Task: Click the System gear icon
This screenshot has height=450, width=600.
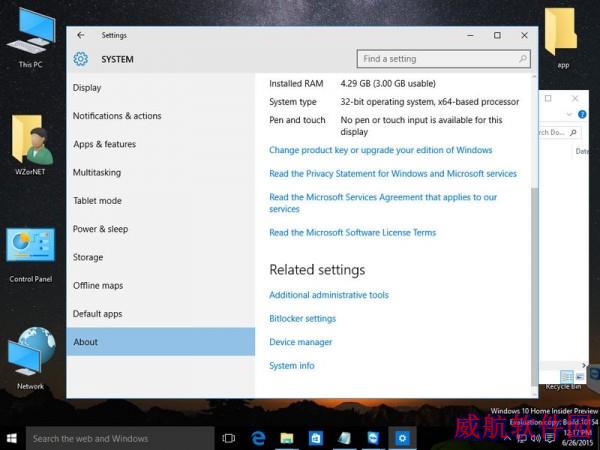Action: tap(81, 59)
